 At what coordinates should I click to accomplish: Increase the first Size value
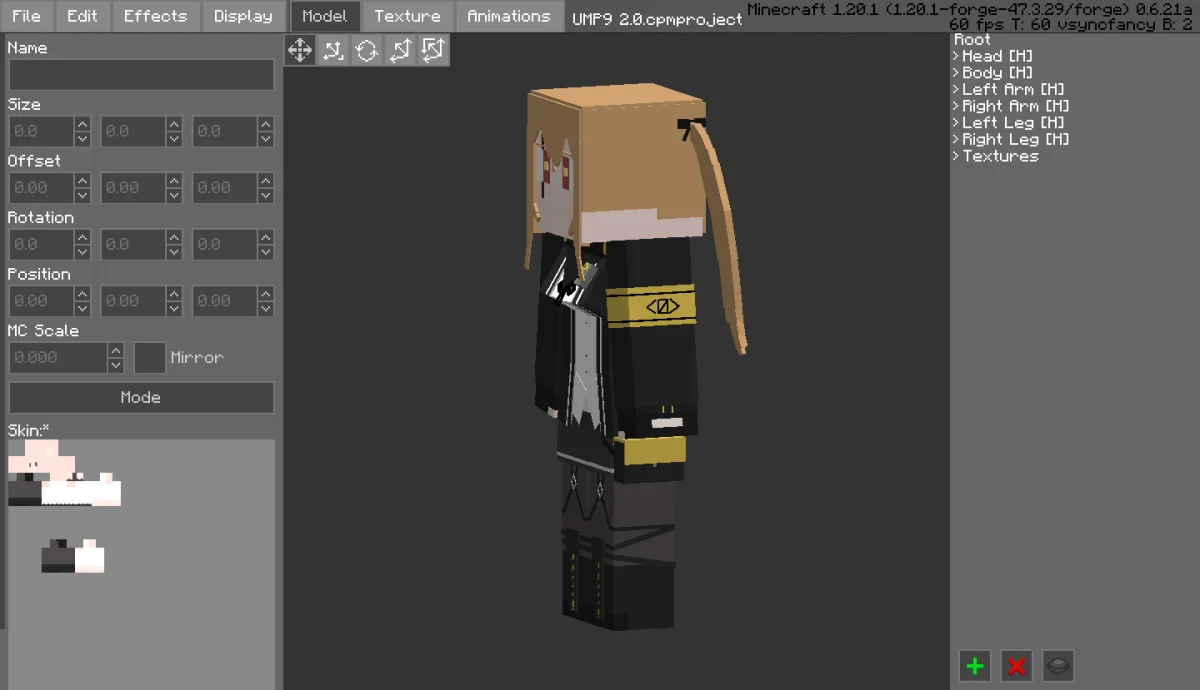83,124
